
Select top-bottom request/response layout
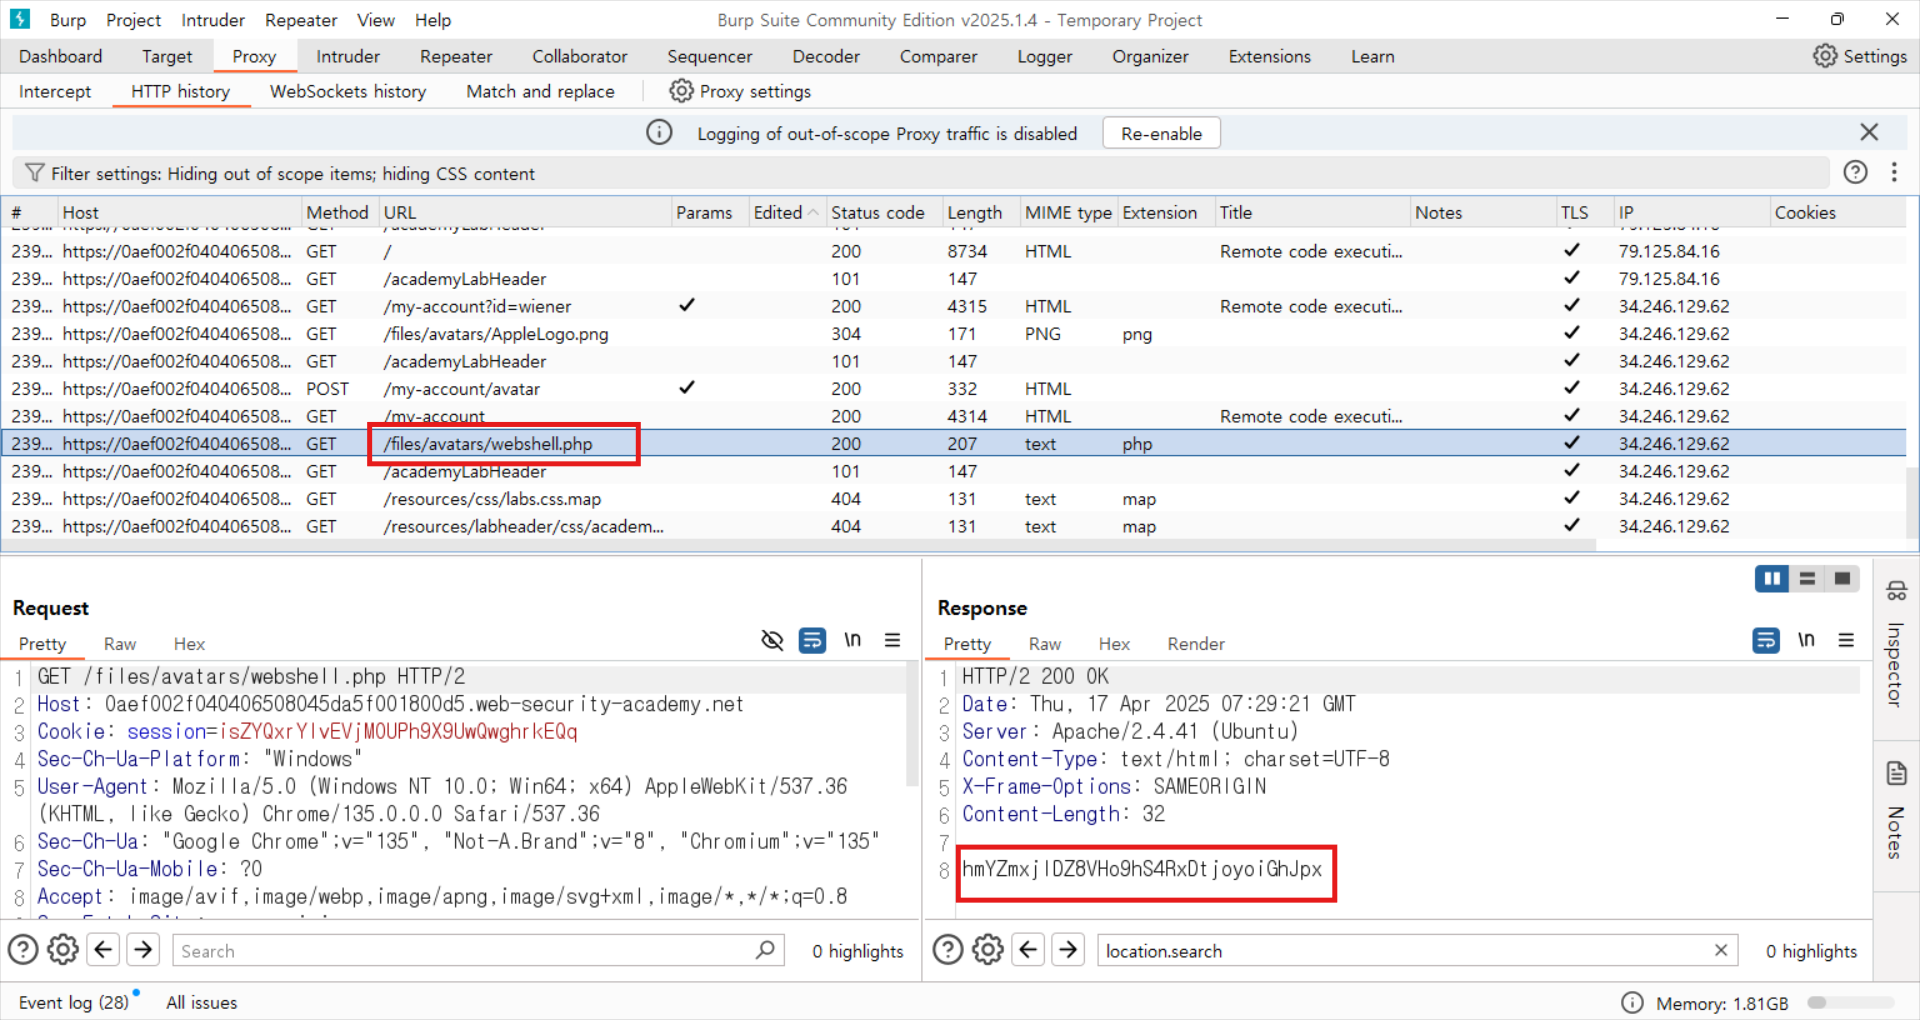click(1807, 578)
